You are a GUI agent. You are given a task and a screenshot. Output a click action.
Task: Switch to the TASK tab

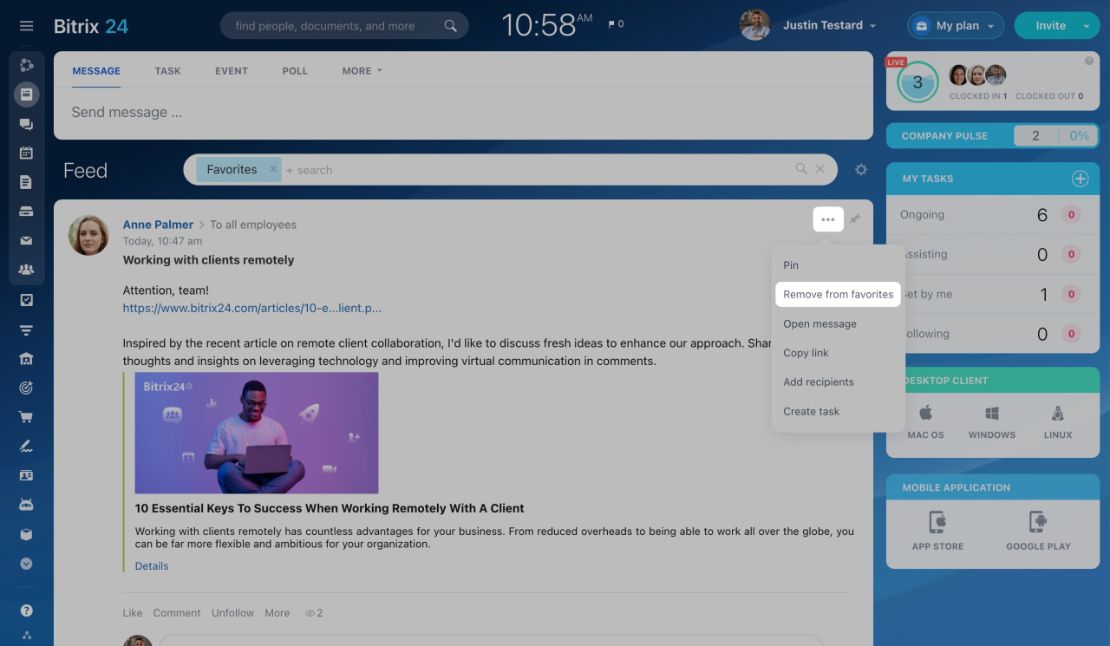(168, 71)
